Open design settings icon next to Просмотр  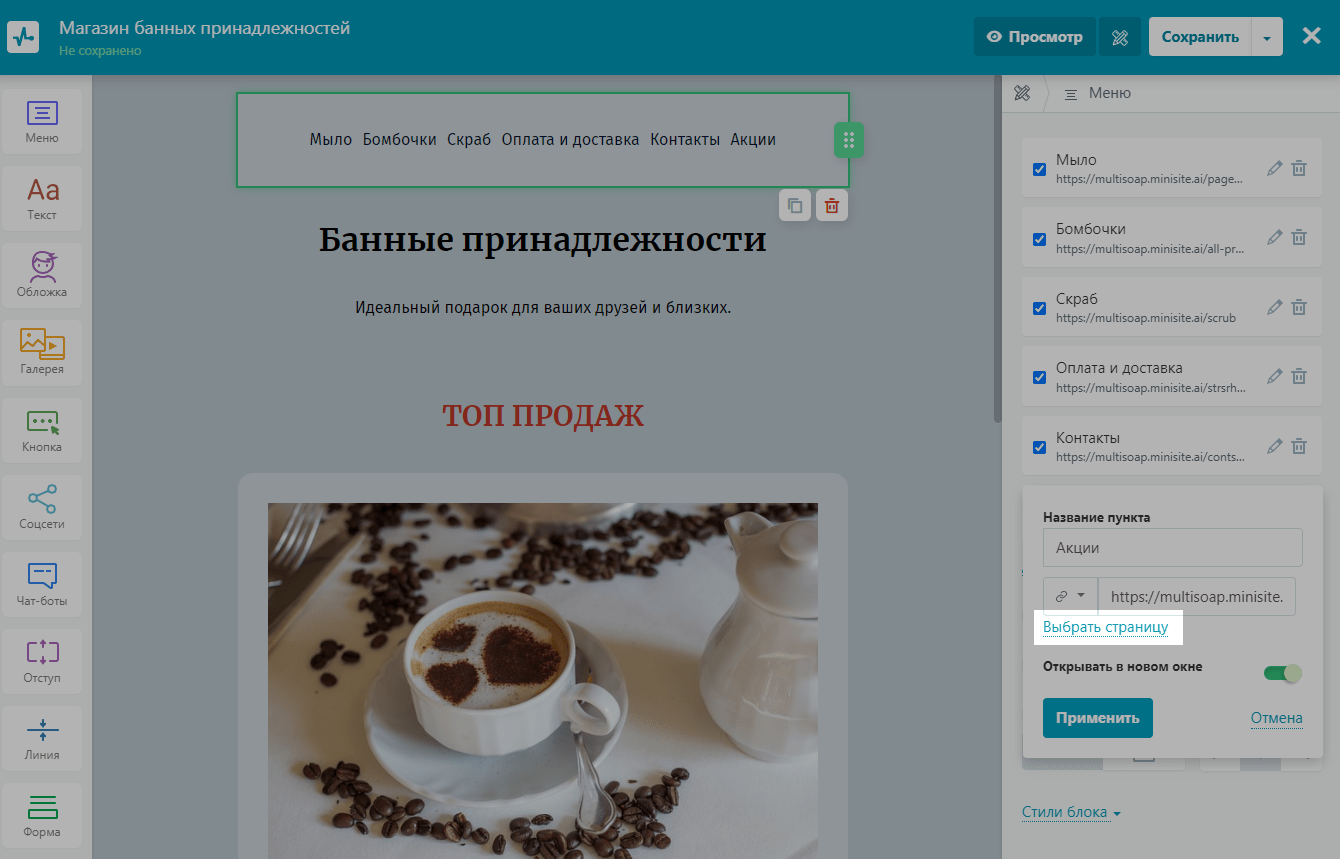tap(1120, 37)
